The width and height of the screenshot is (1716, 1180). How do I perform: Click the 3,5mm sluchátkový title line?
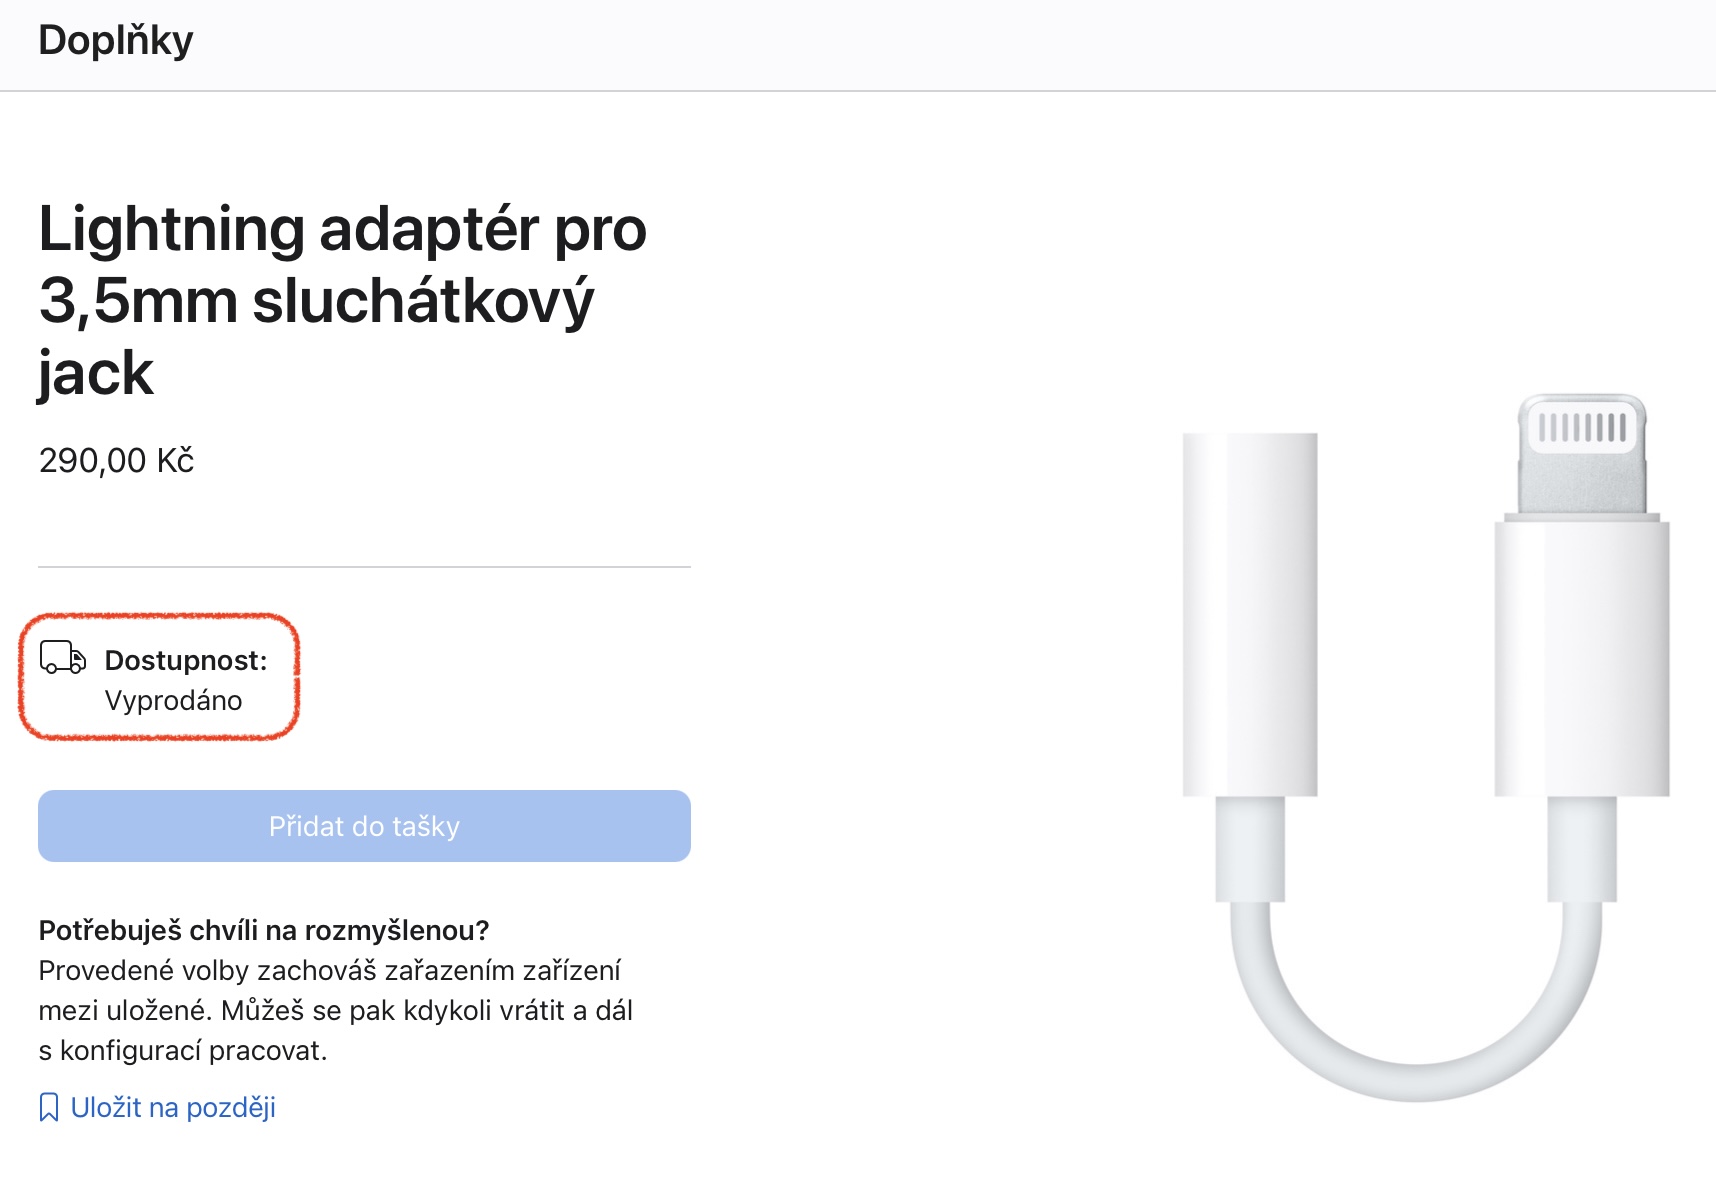click(x=316, y=301)
